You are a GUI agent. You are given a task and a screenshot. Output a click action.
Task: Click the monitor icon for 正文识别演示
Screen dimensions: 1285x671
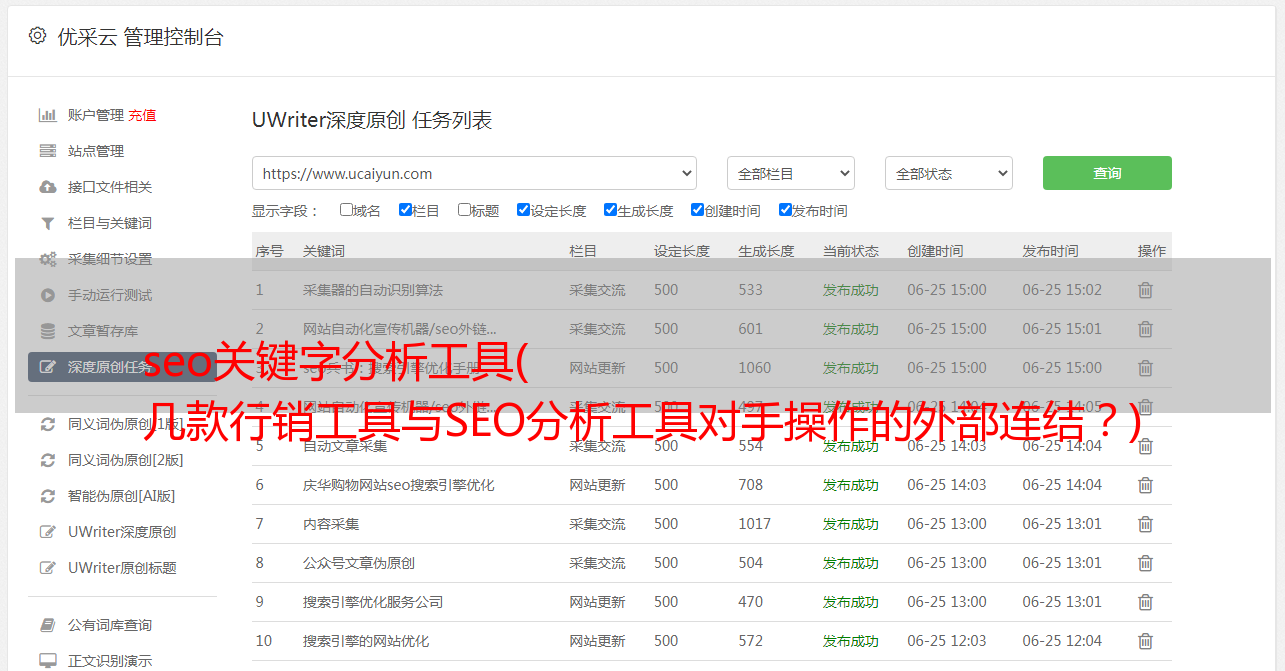[x=47, y=661]
